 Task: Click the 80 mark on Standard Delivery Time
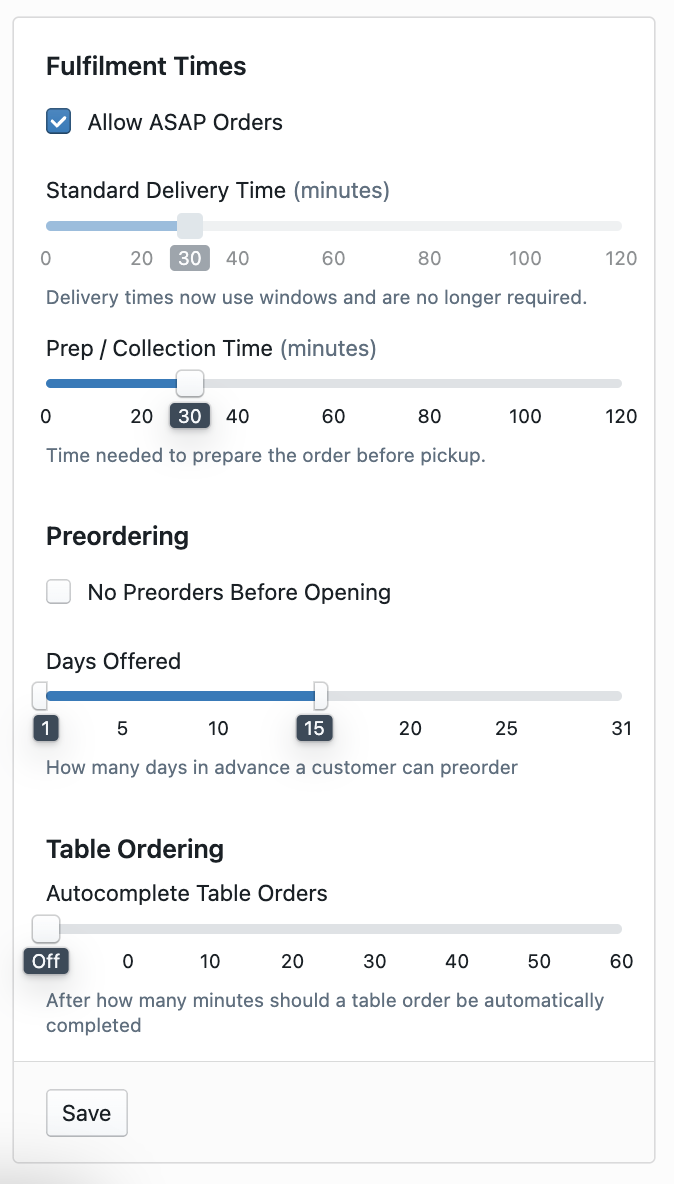pos(430,259)
